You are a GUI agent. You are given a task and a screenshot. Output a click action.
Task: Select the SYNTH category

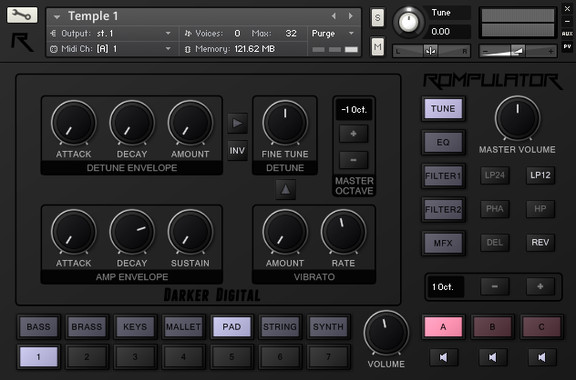[x=328, y=327]
